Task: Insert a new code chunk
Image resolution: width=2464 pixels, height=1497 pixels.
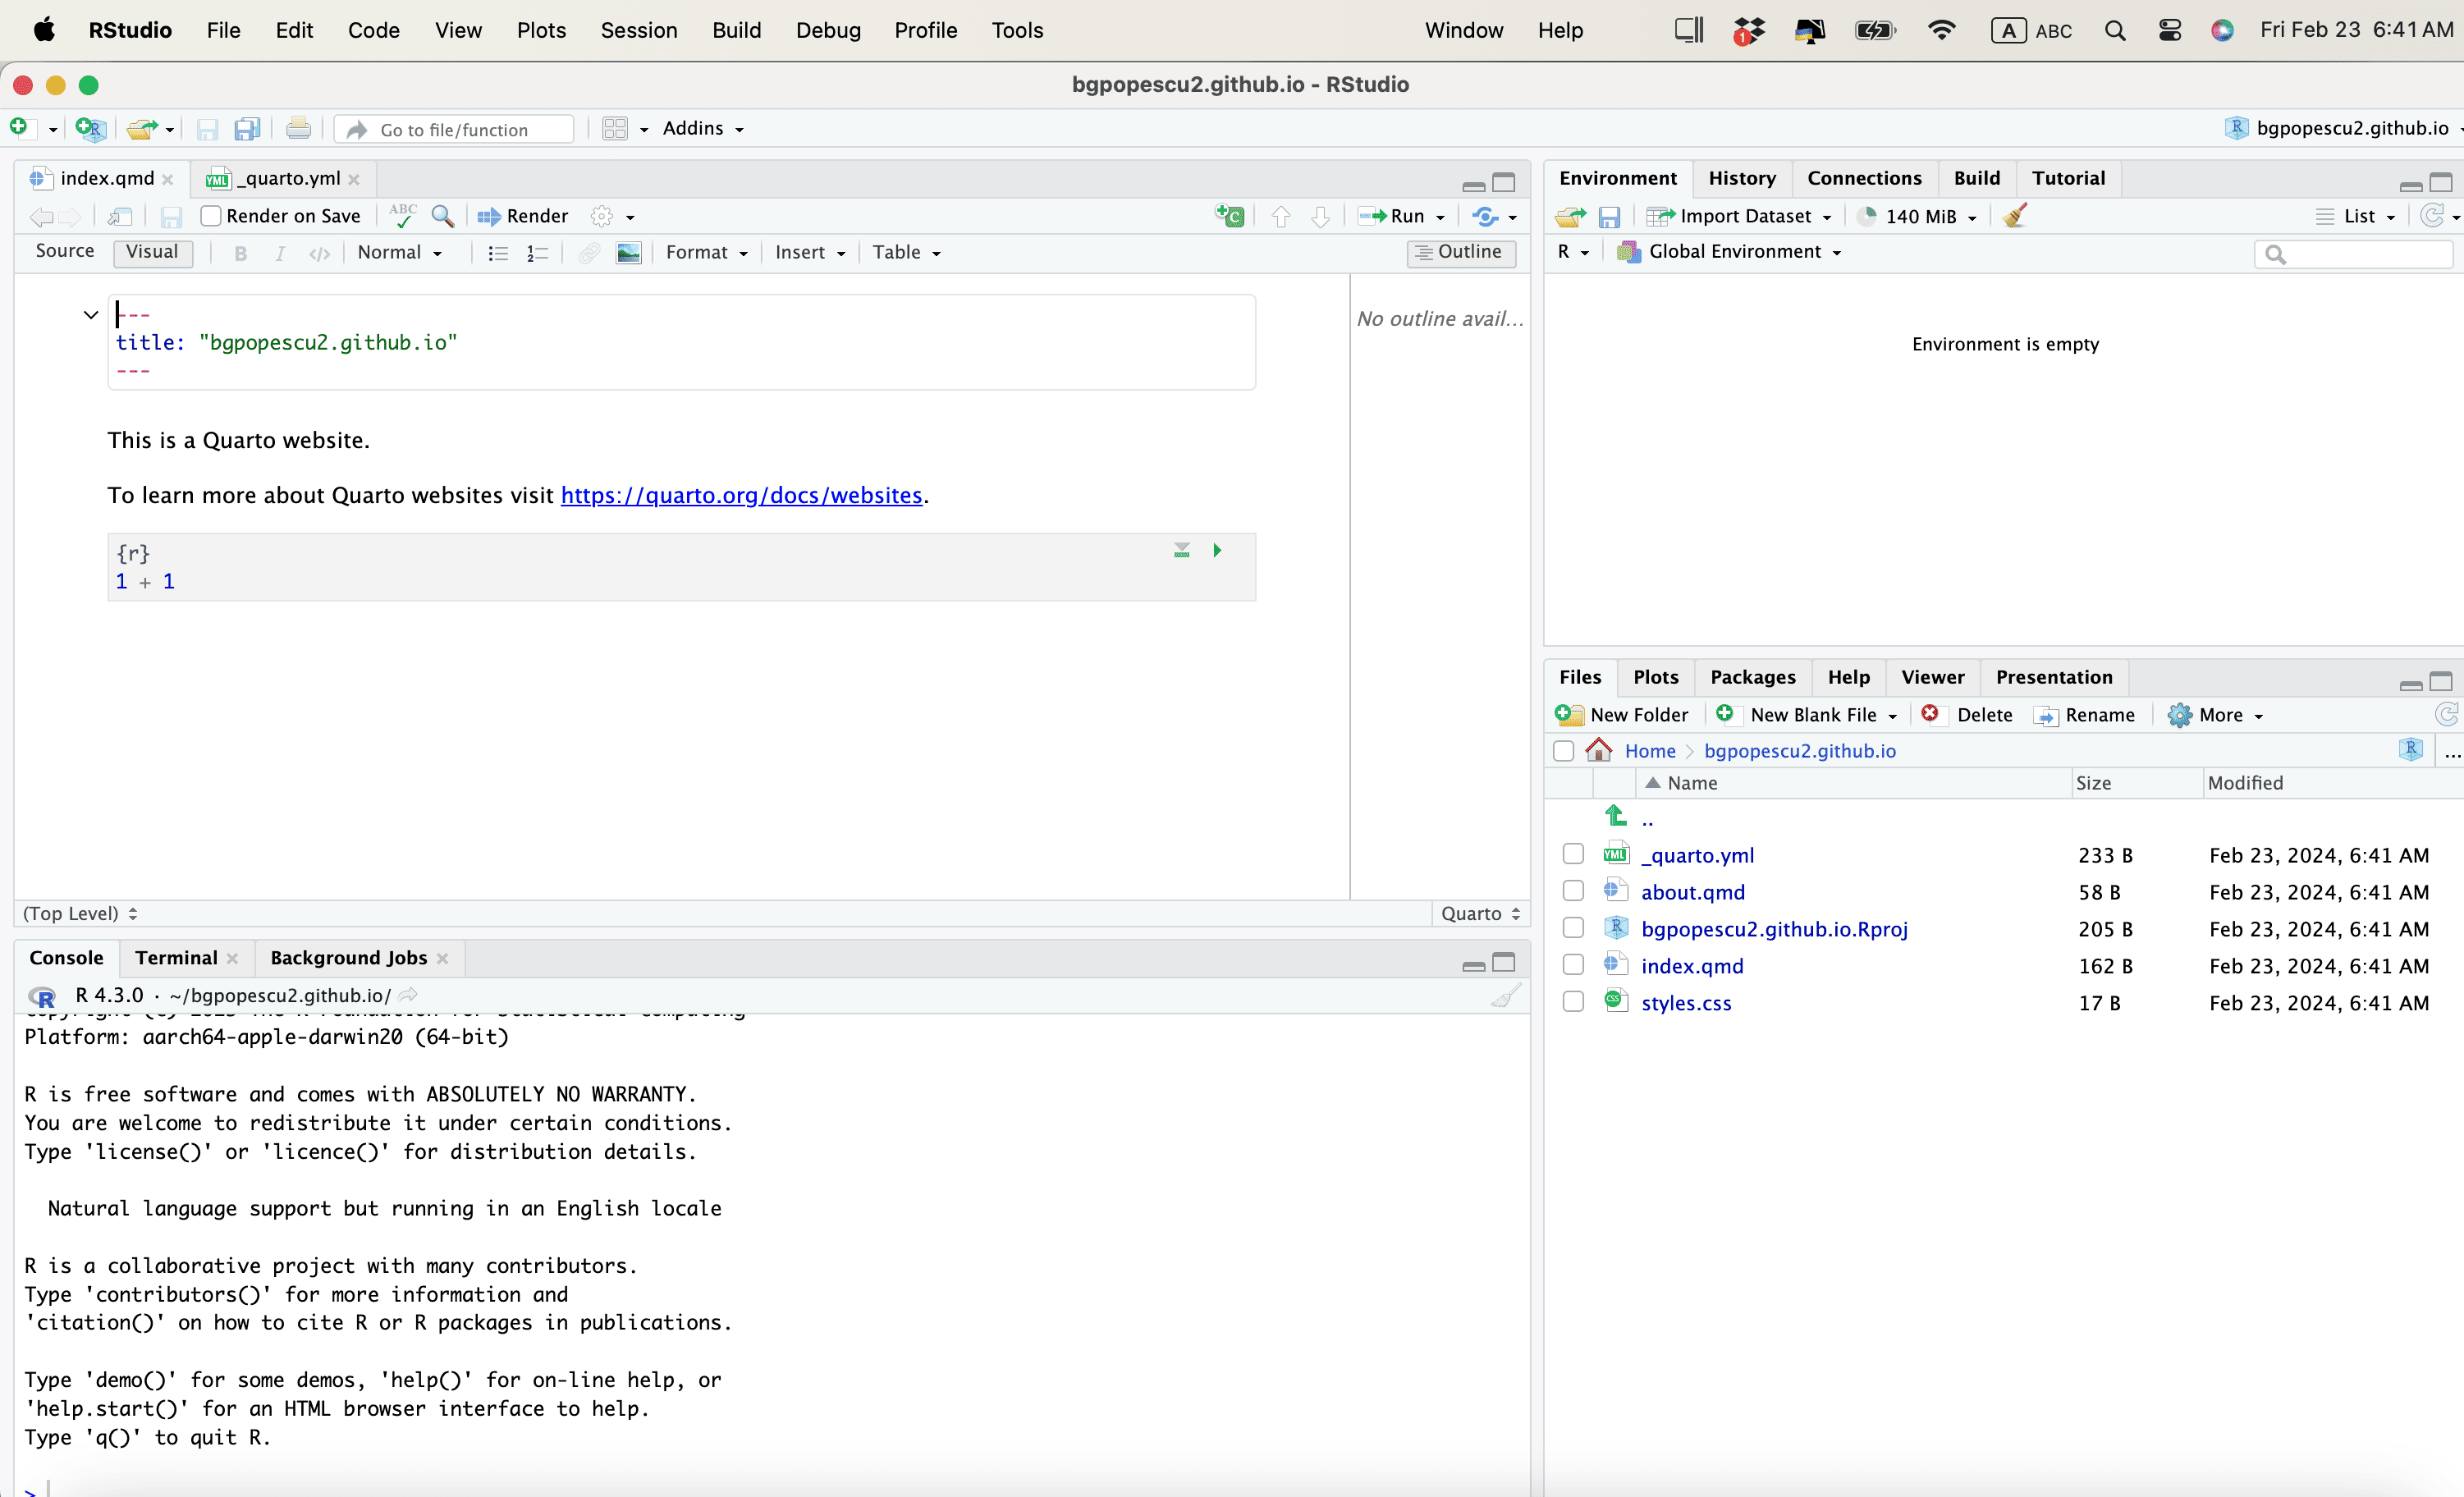Action: pos(1229,216)
